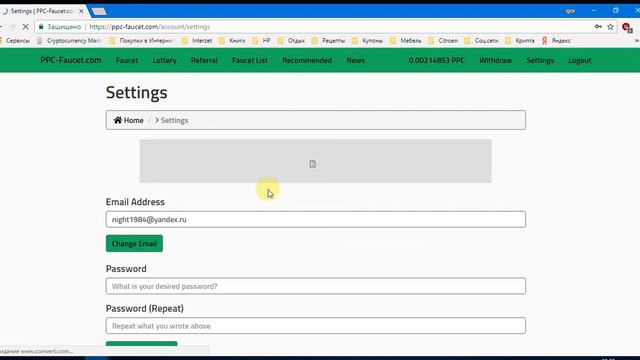640x360 pixels.
Task: Open the Recommended page
Action: 307,60
